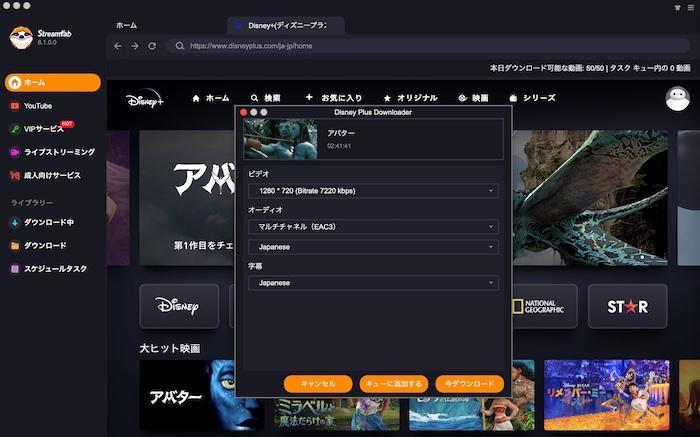Open the National Geographic brand tile

click(545, 306)
